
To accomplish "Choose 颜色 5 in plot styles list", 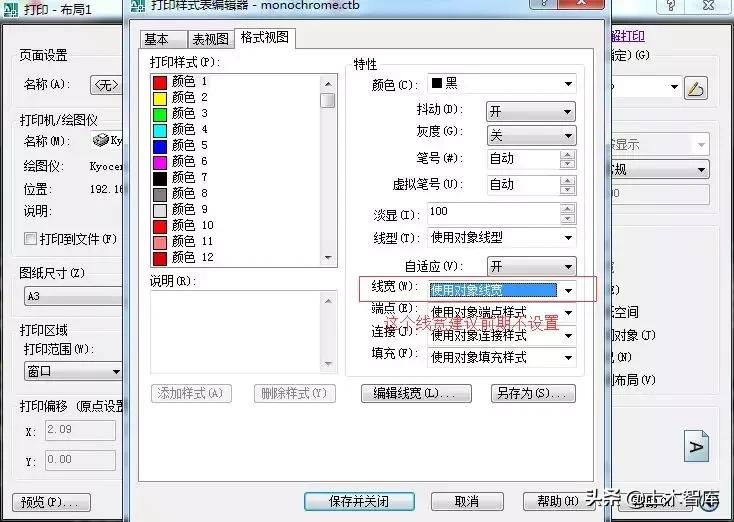I will coord(180,146).
